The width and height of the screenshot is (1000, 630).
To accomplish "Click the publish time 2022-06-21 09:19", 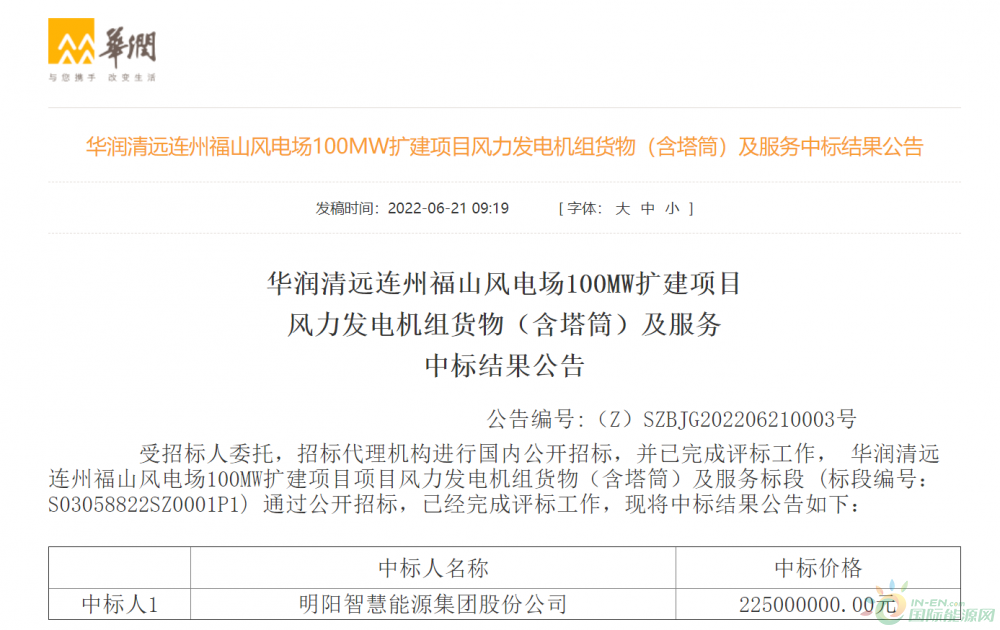I will (x=448, y=209).
